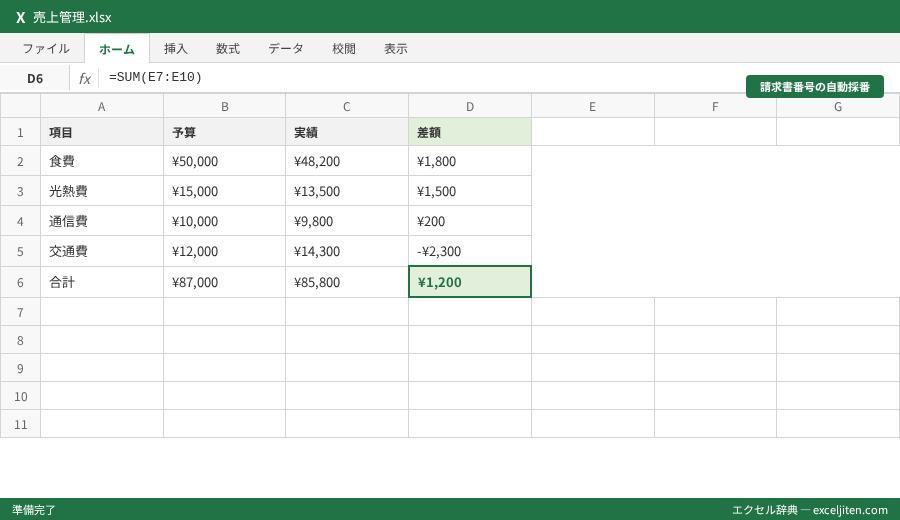Select the 通信費 cell
The width and height of the screenshot is (900, 520).
102,221
